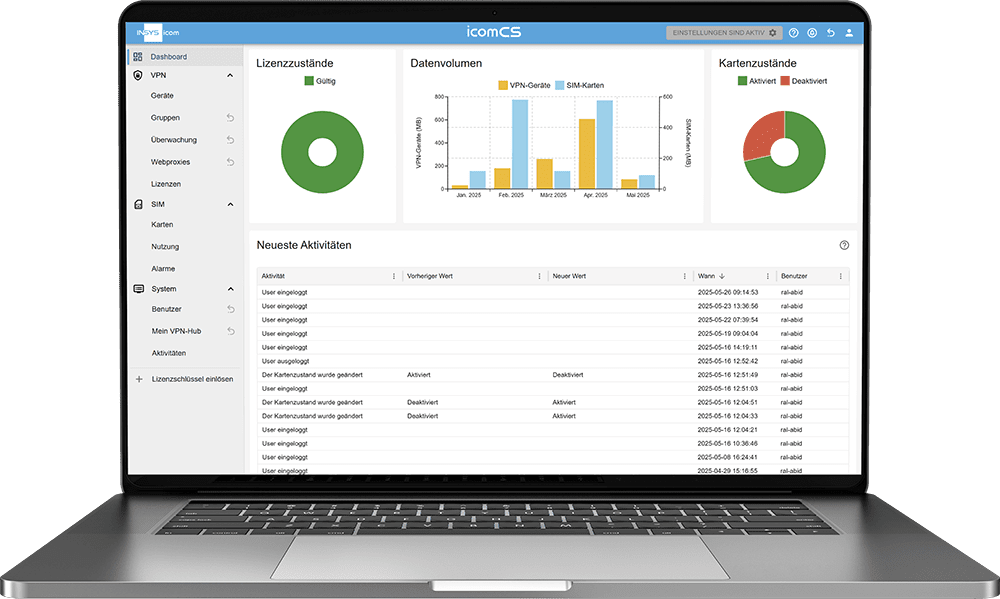Viewport: 1000px width, 599px height.
Task: Click the icomCS title in header
Action: [494, 32]
